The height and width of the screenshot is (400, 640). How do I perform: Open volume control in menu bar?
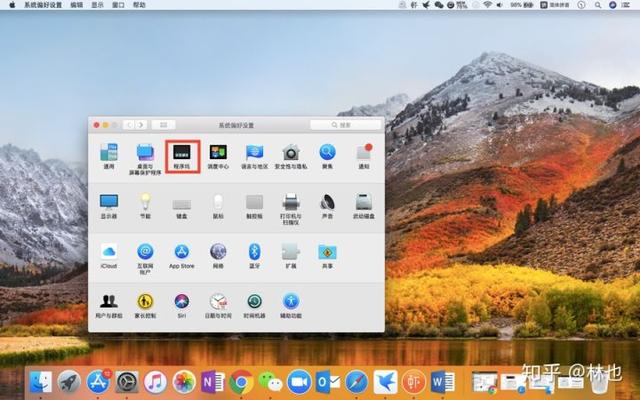(500, 5)
